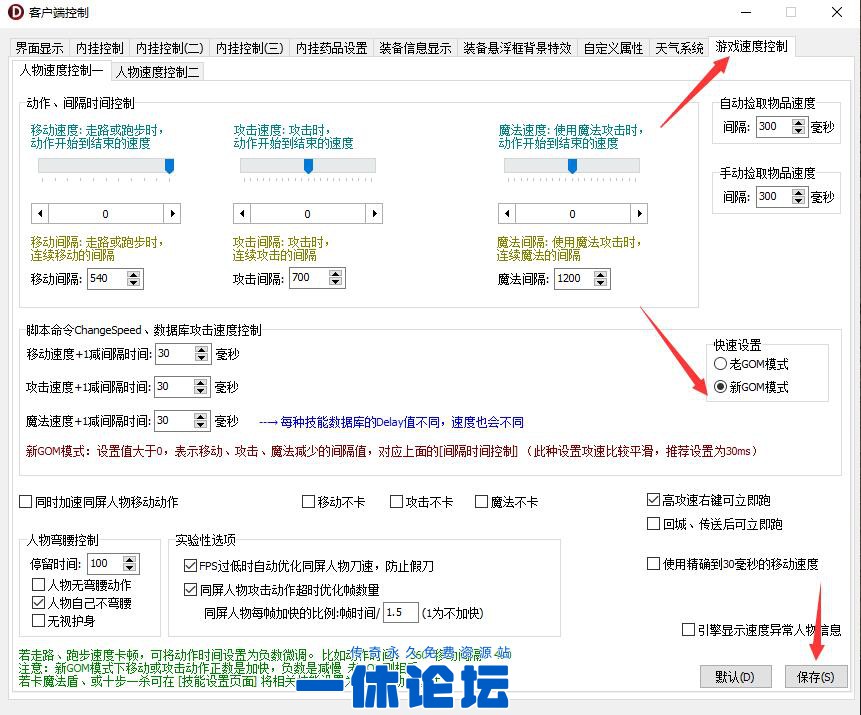
Task: Switch to 内挂控制(二) tab
Action: [x=170, y=48]
